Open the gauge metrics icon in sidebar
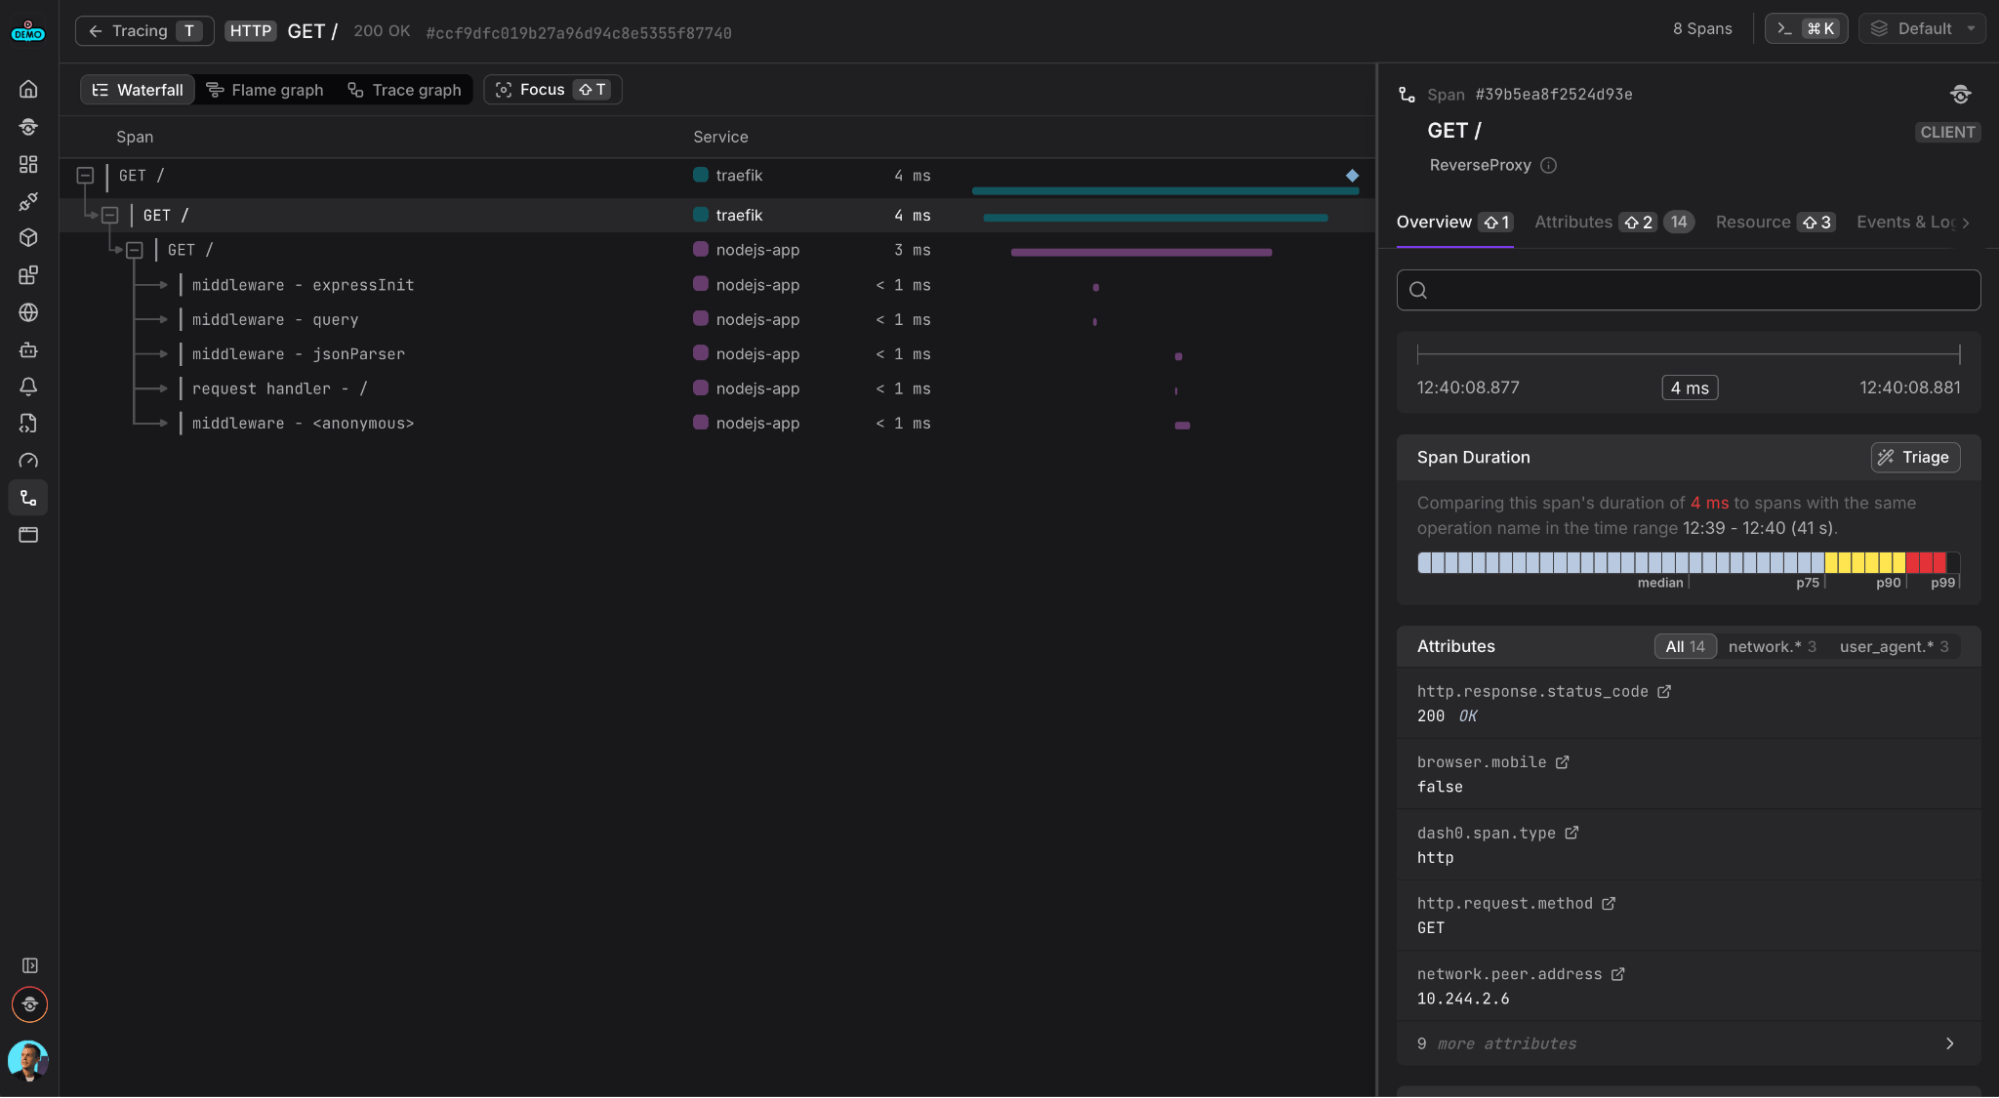This screenshot has width=1999, height=1098. pyautogui.click(x=28, y=461)
